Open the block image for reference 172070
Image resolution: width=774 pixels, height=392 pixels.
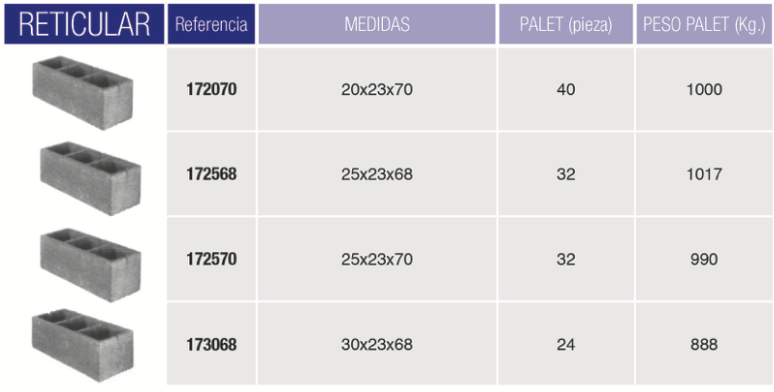[x=82, y=92]
